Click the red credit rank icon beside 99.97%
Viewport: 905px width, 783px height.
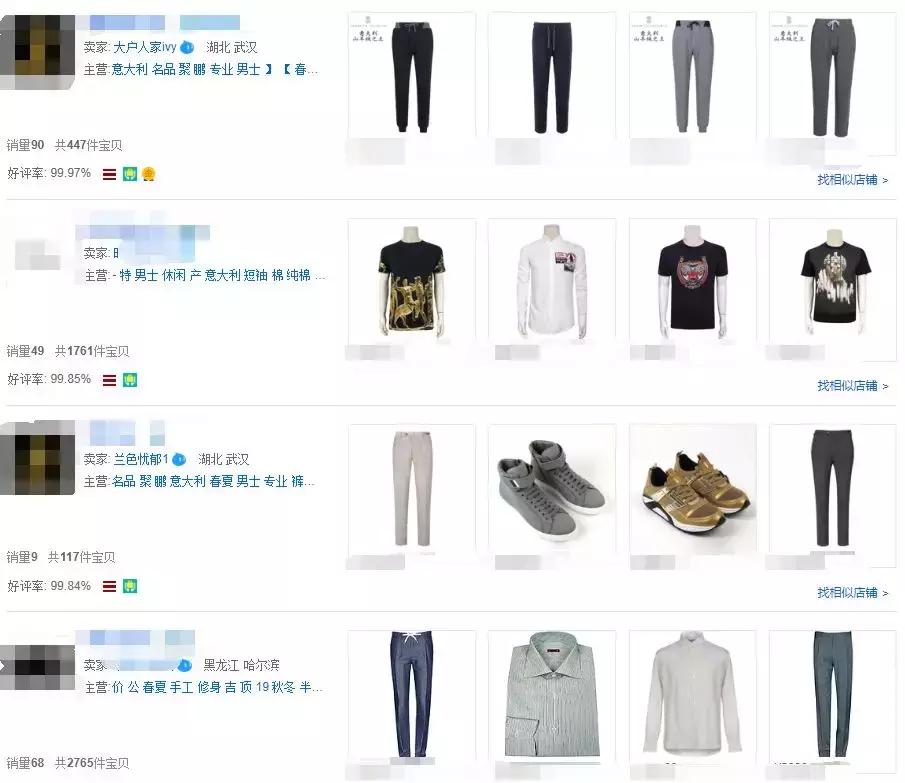(110, 174)
